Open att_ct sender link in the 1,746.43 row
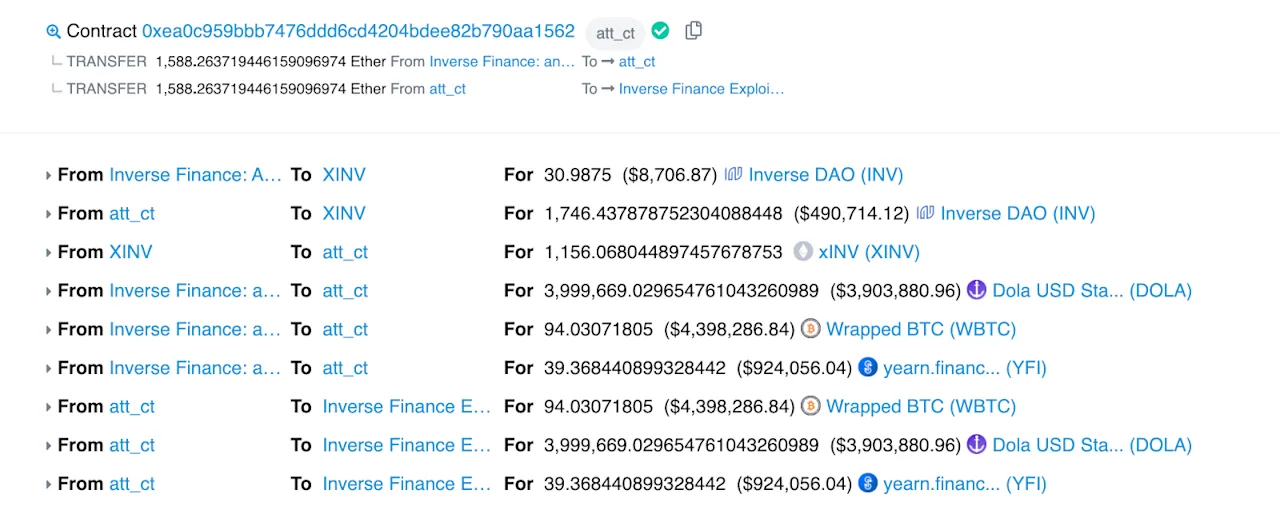The width and height of the screenshot is (1280, 526). click(x=132, y=213)
